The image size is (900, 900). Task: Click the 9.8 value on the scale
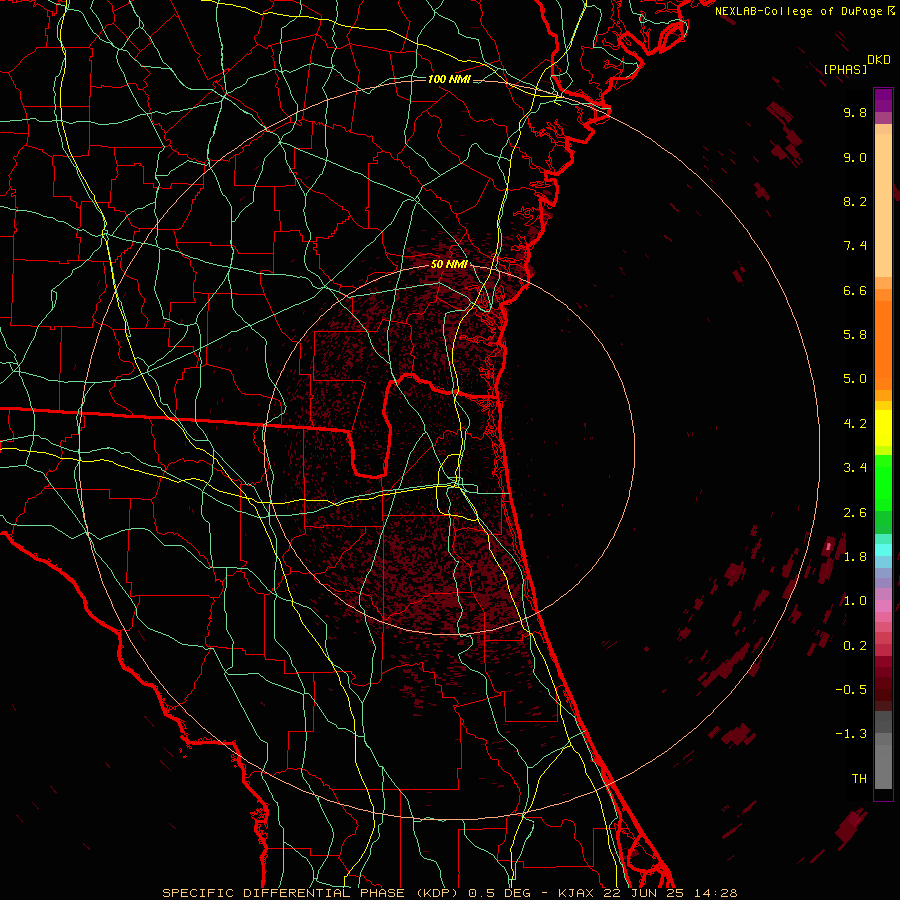click(x=855, y=112)
